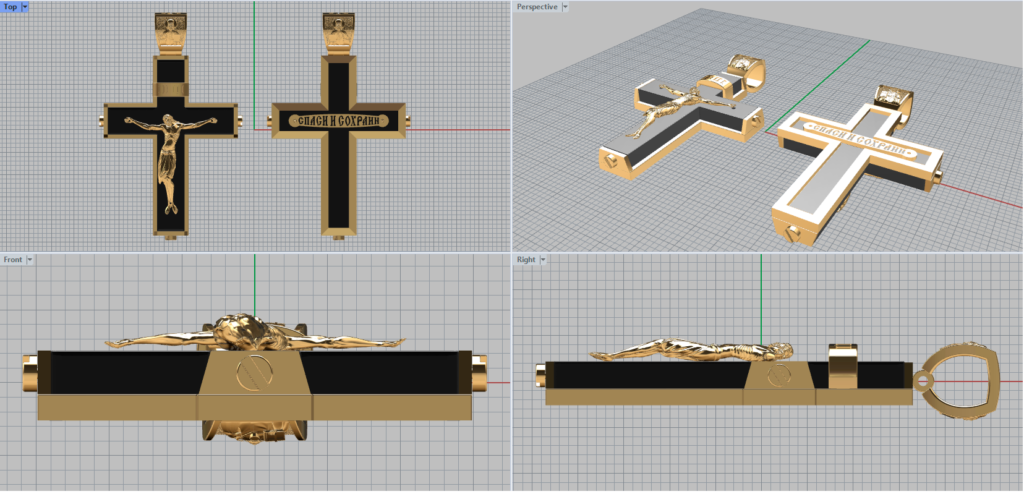Viewport: 1024px width, 494px height.
Task: Select the Front viewport title label
Action: tap(13, 260)
